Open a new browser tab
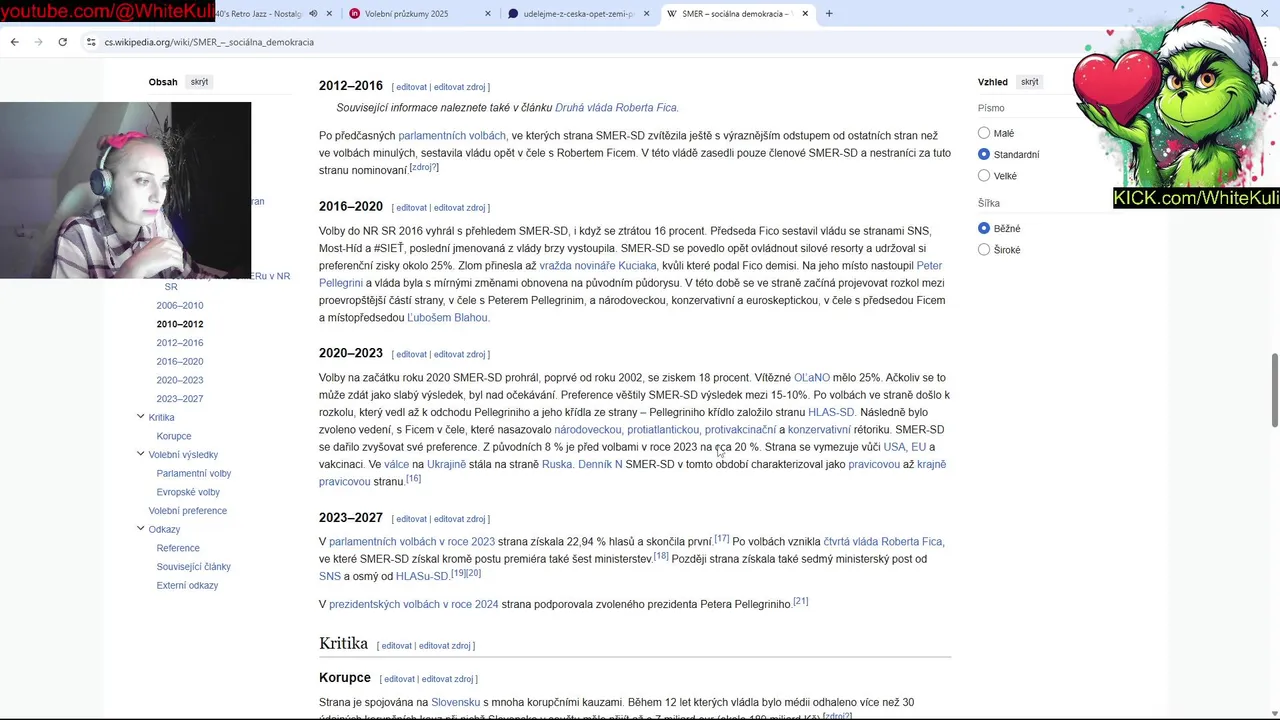This screenshot has height=720, width=1280. 829,14
